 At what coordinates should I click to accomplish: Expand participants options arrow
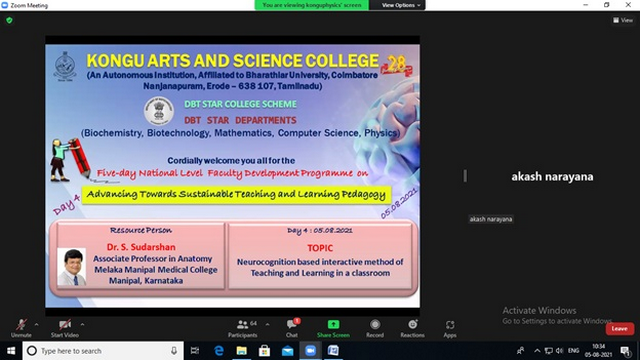click(x=267, y=324)
